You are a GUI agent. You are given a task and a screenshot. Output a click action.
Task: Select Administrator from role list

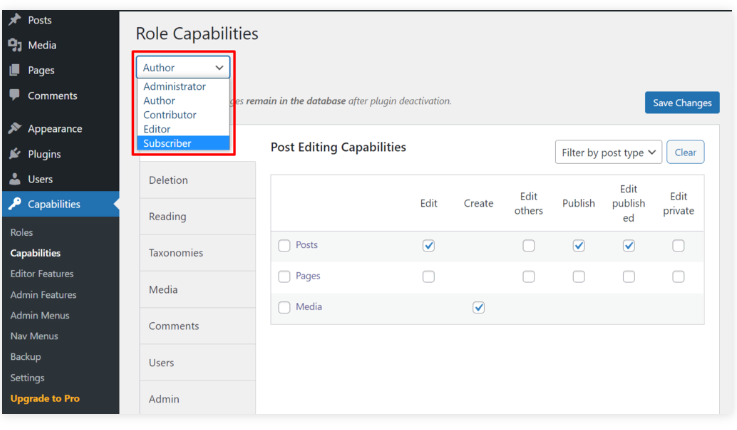(x=183, y=86)
